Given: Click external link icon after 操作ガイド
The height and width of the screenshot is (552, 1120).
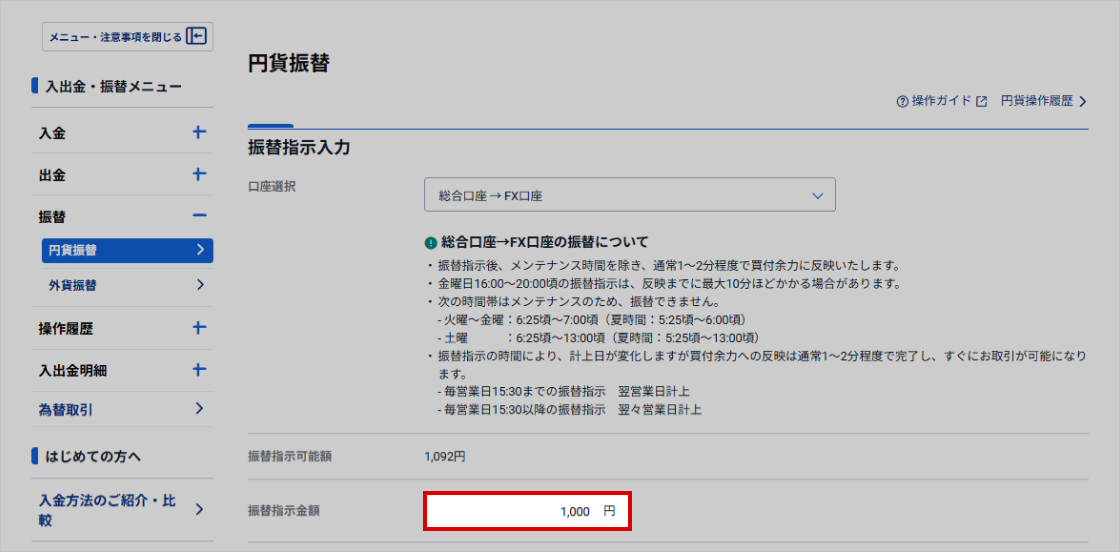Looking at the screenshot, I should [x=981, y=102].
